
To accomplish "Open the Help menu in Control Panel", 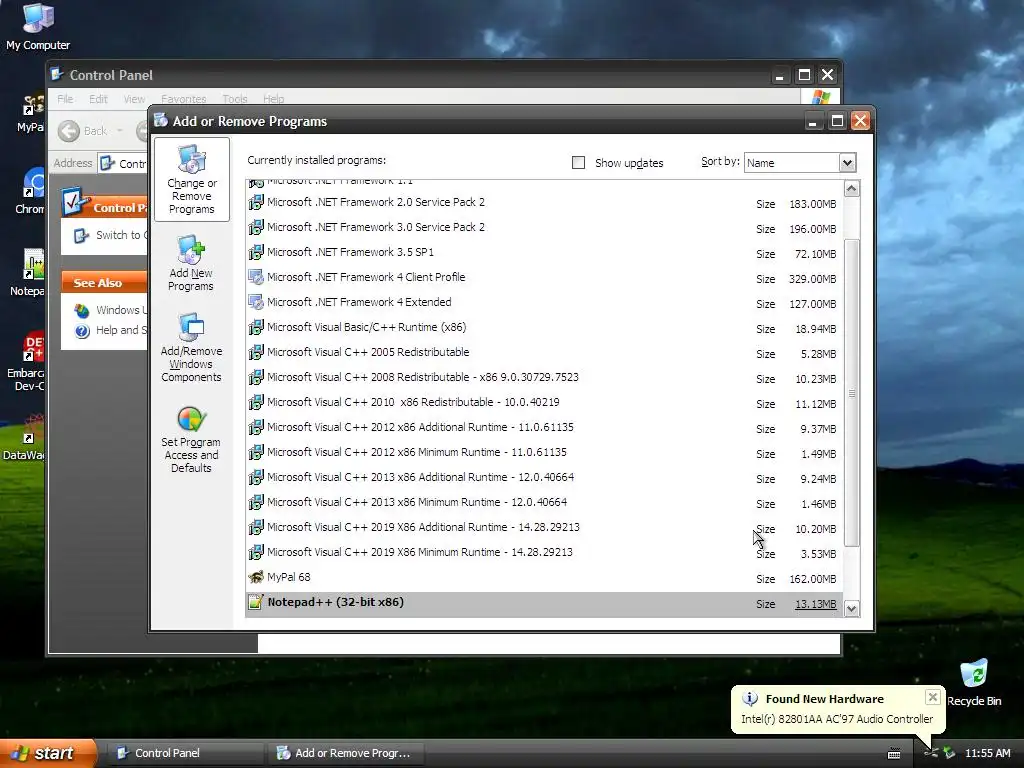I will (x=274, y=99).
